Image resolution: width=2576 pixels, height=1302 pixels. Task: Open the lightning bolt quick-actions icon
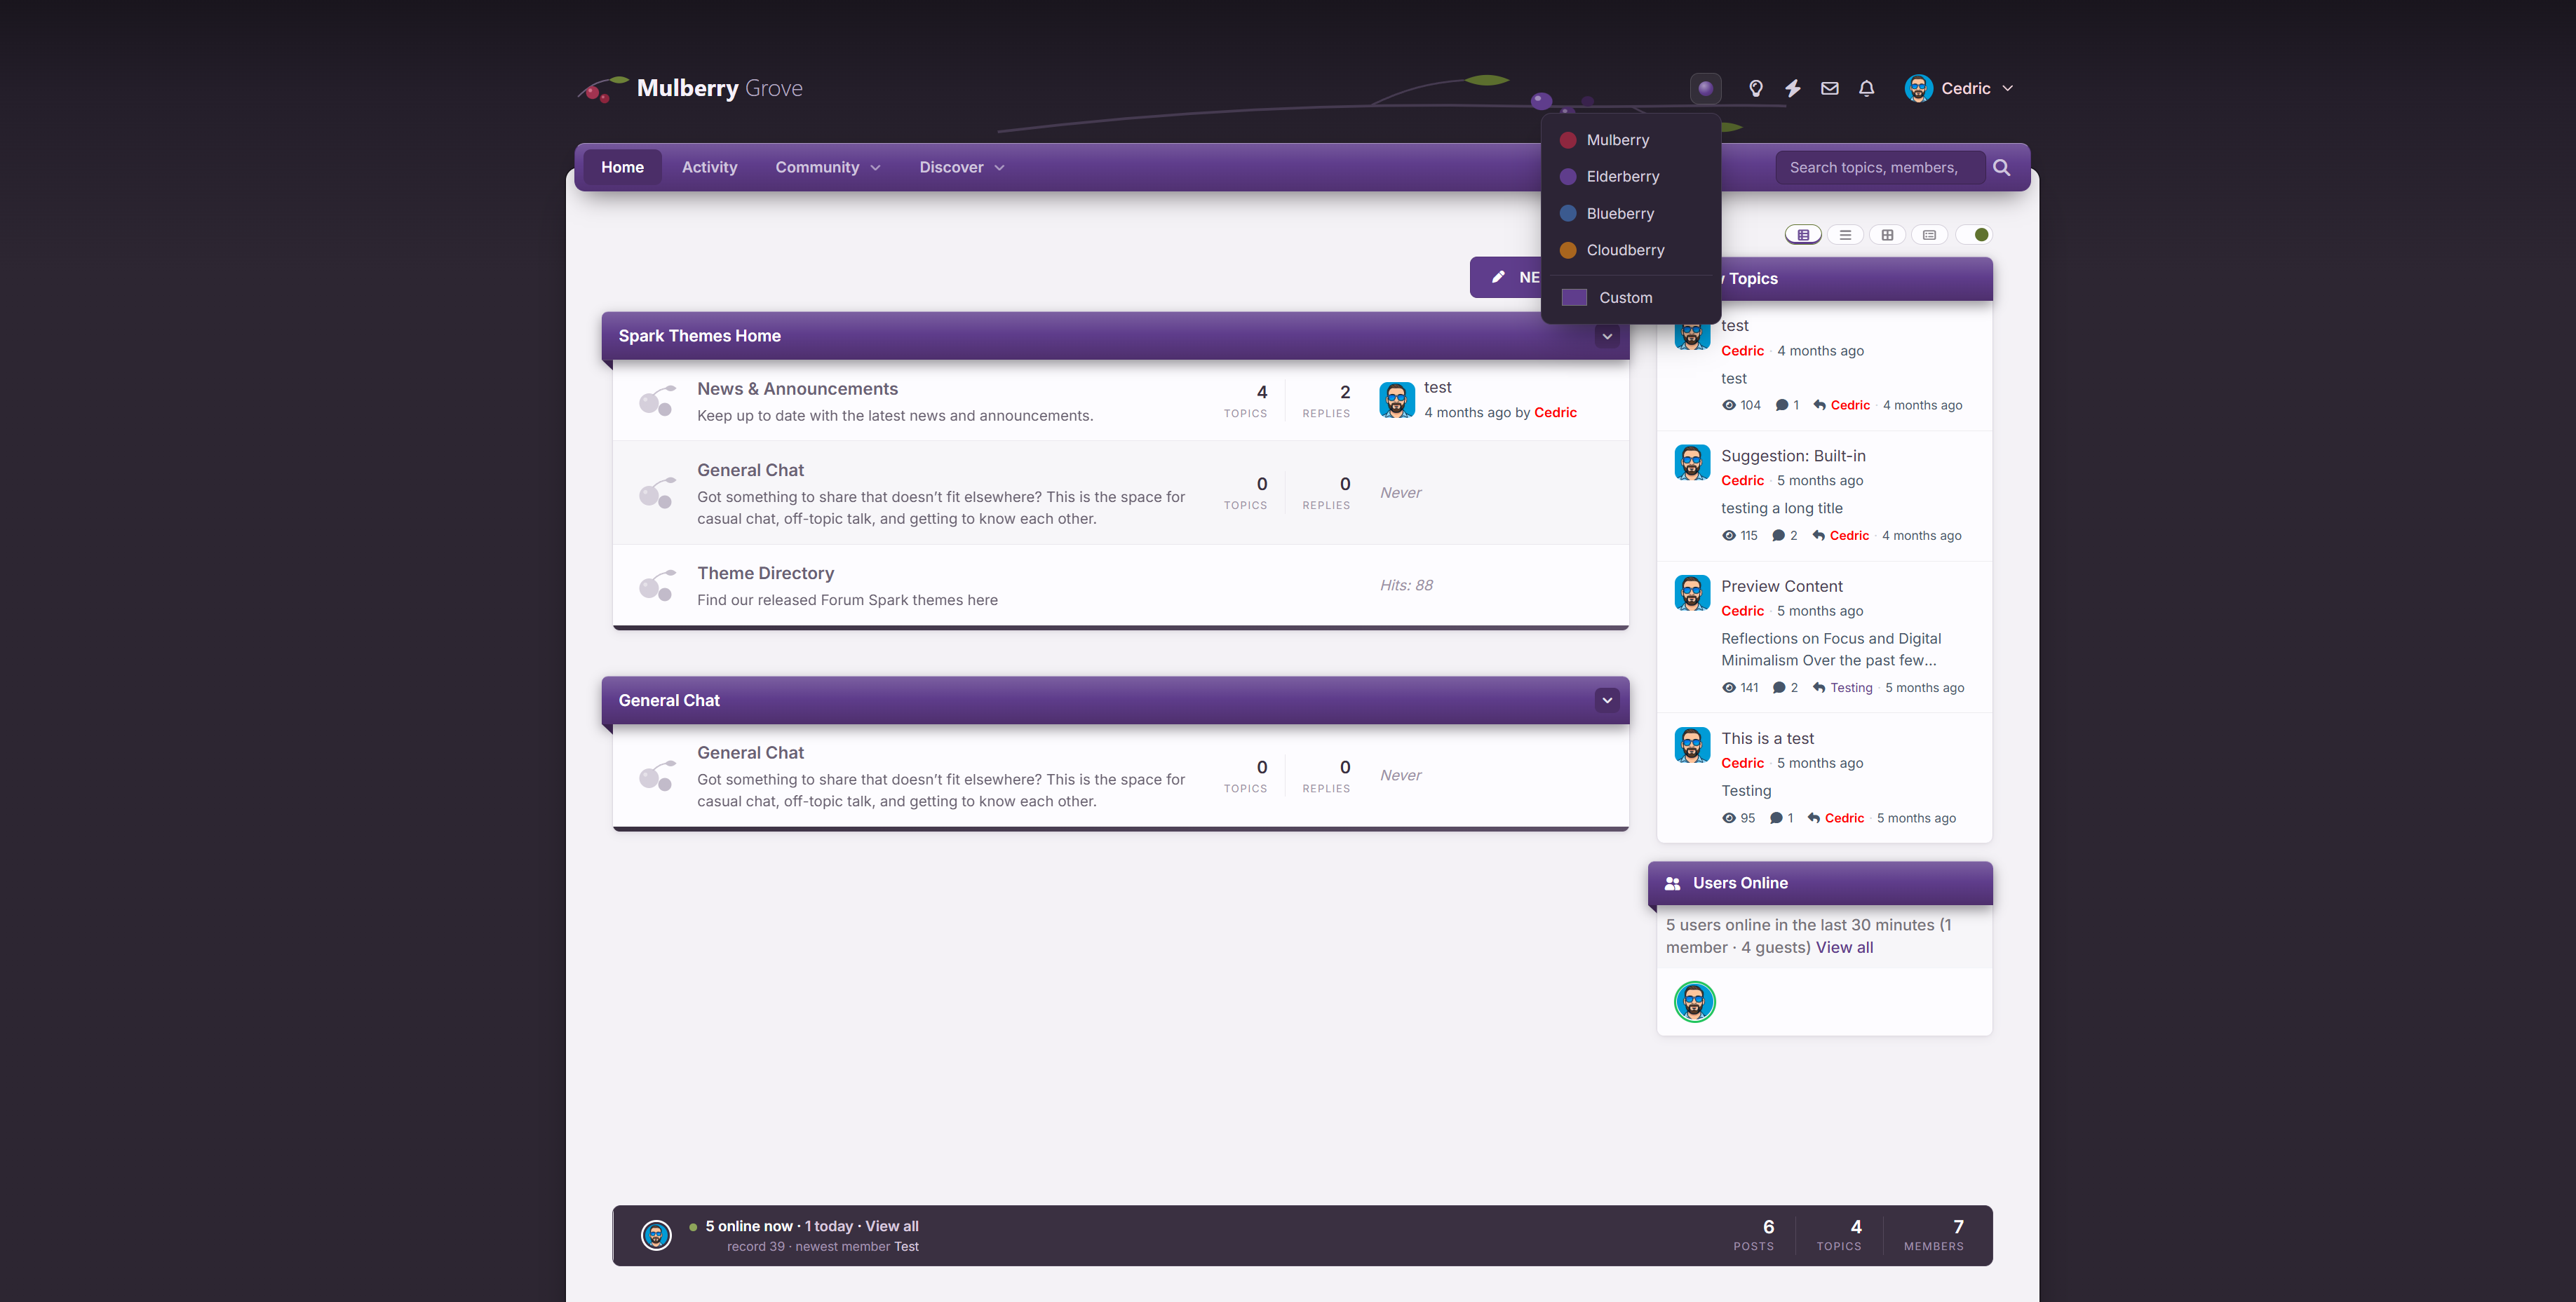tap(1792, 88)
